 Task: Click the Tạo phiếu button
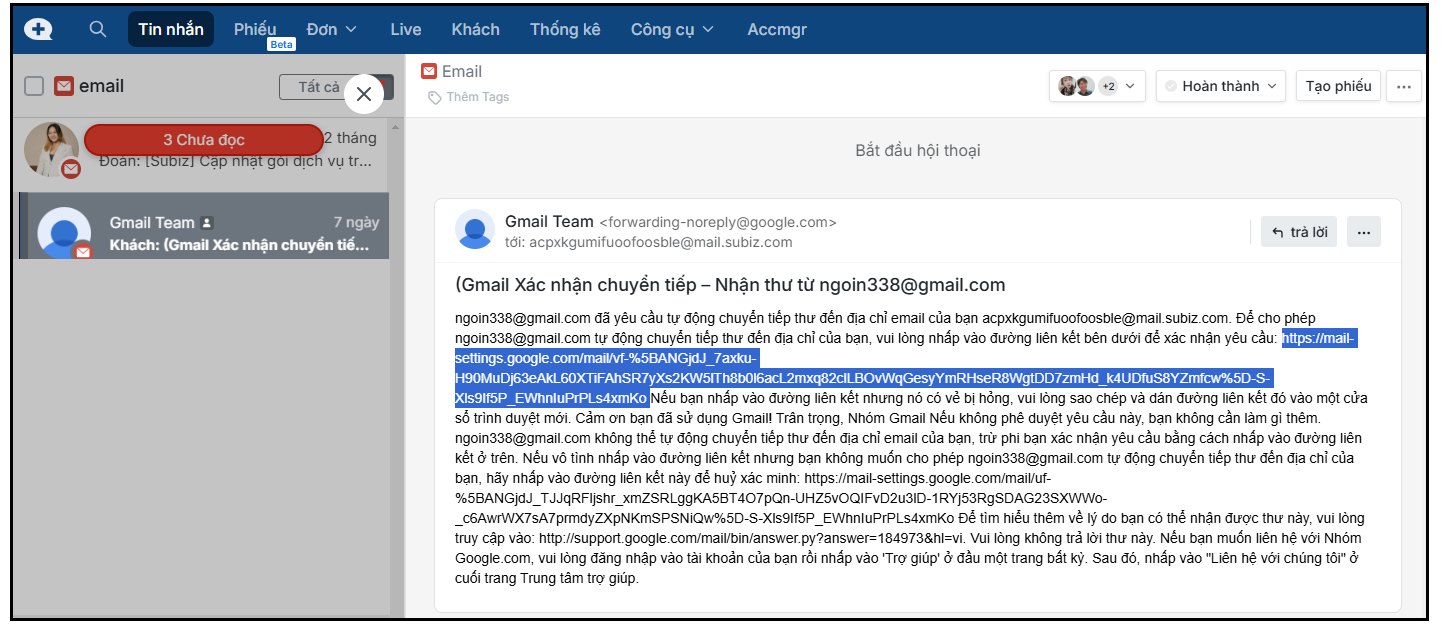click(1338, 86)
